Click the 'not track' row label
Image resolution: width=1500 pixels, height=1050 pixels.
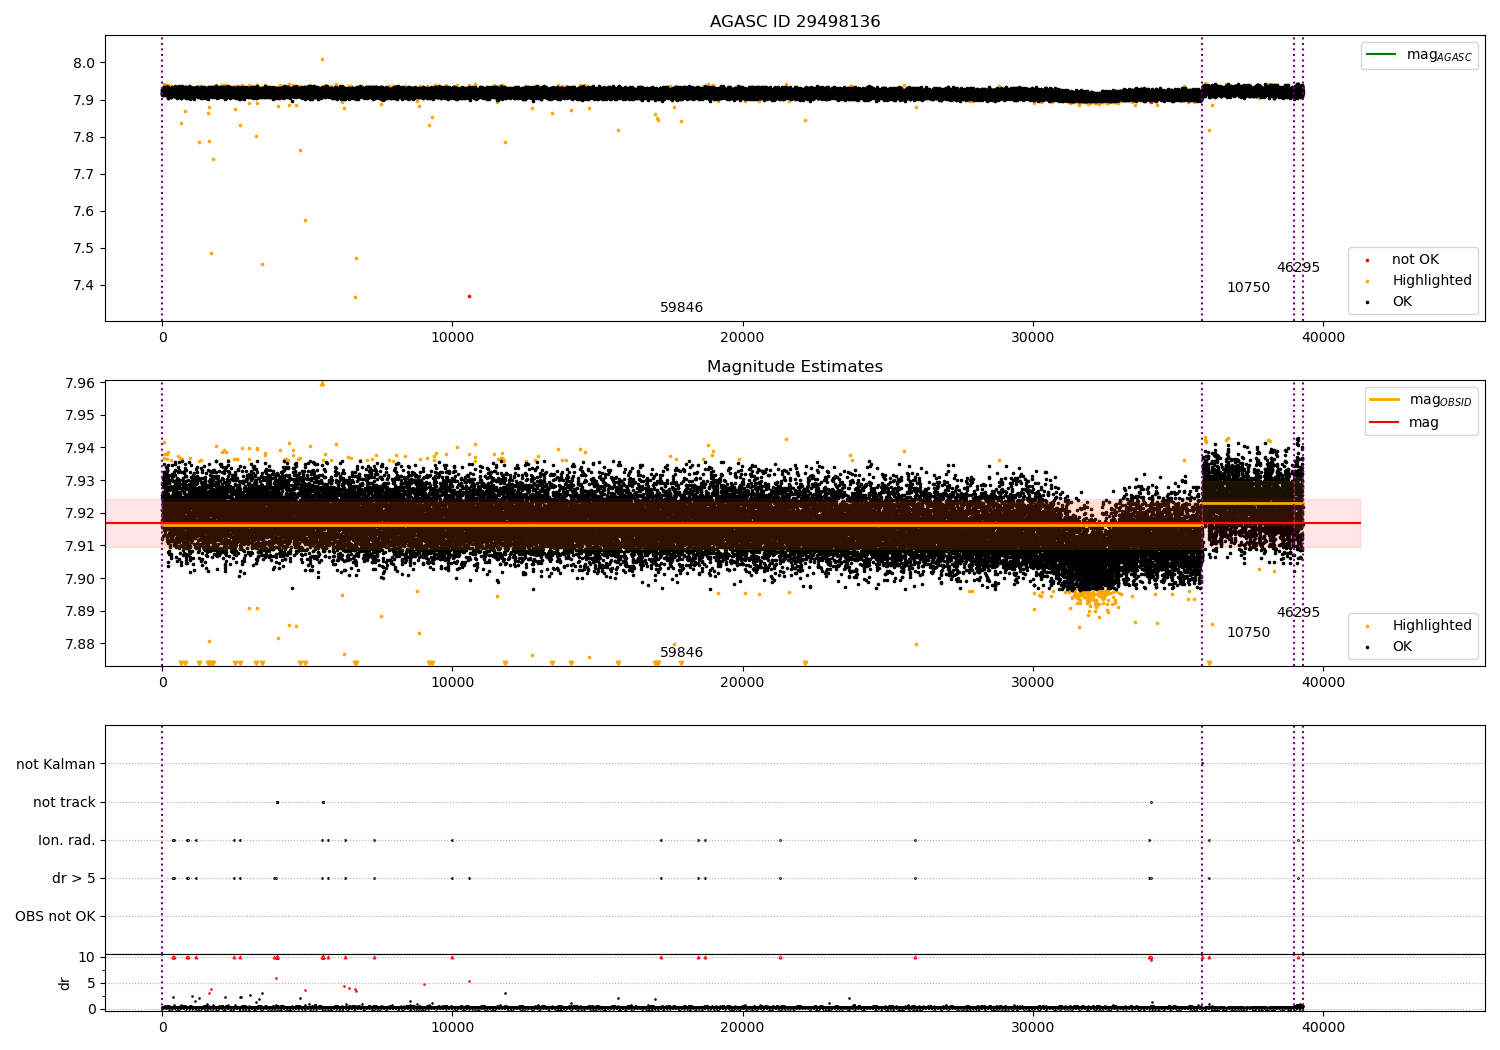tap(64, 802)
